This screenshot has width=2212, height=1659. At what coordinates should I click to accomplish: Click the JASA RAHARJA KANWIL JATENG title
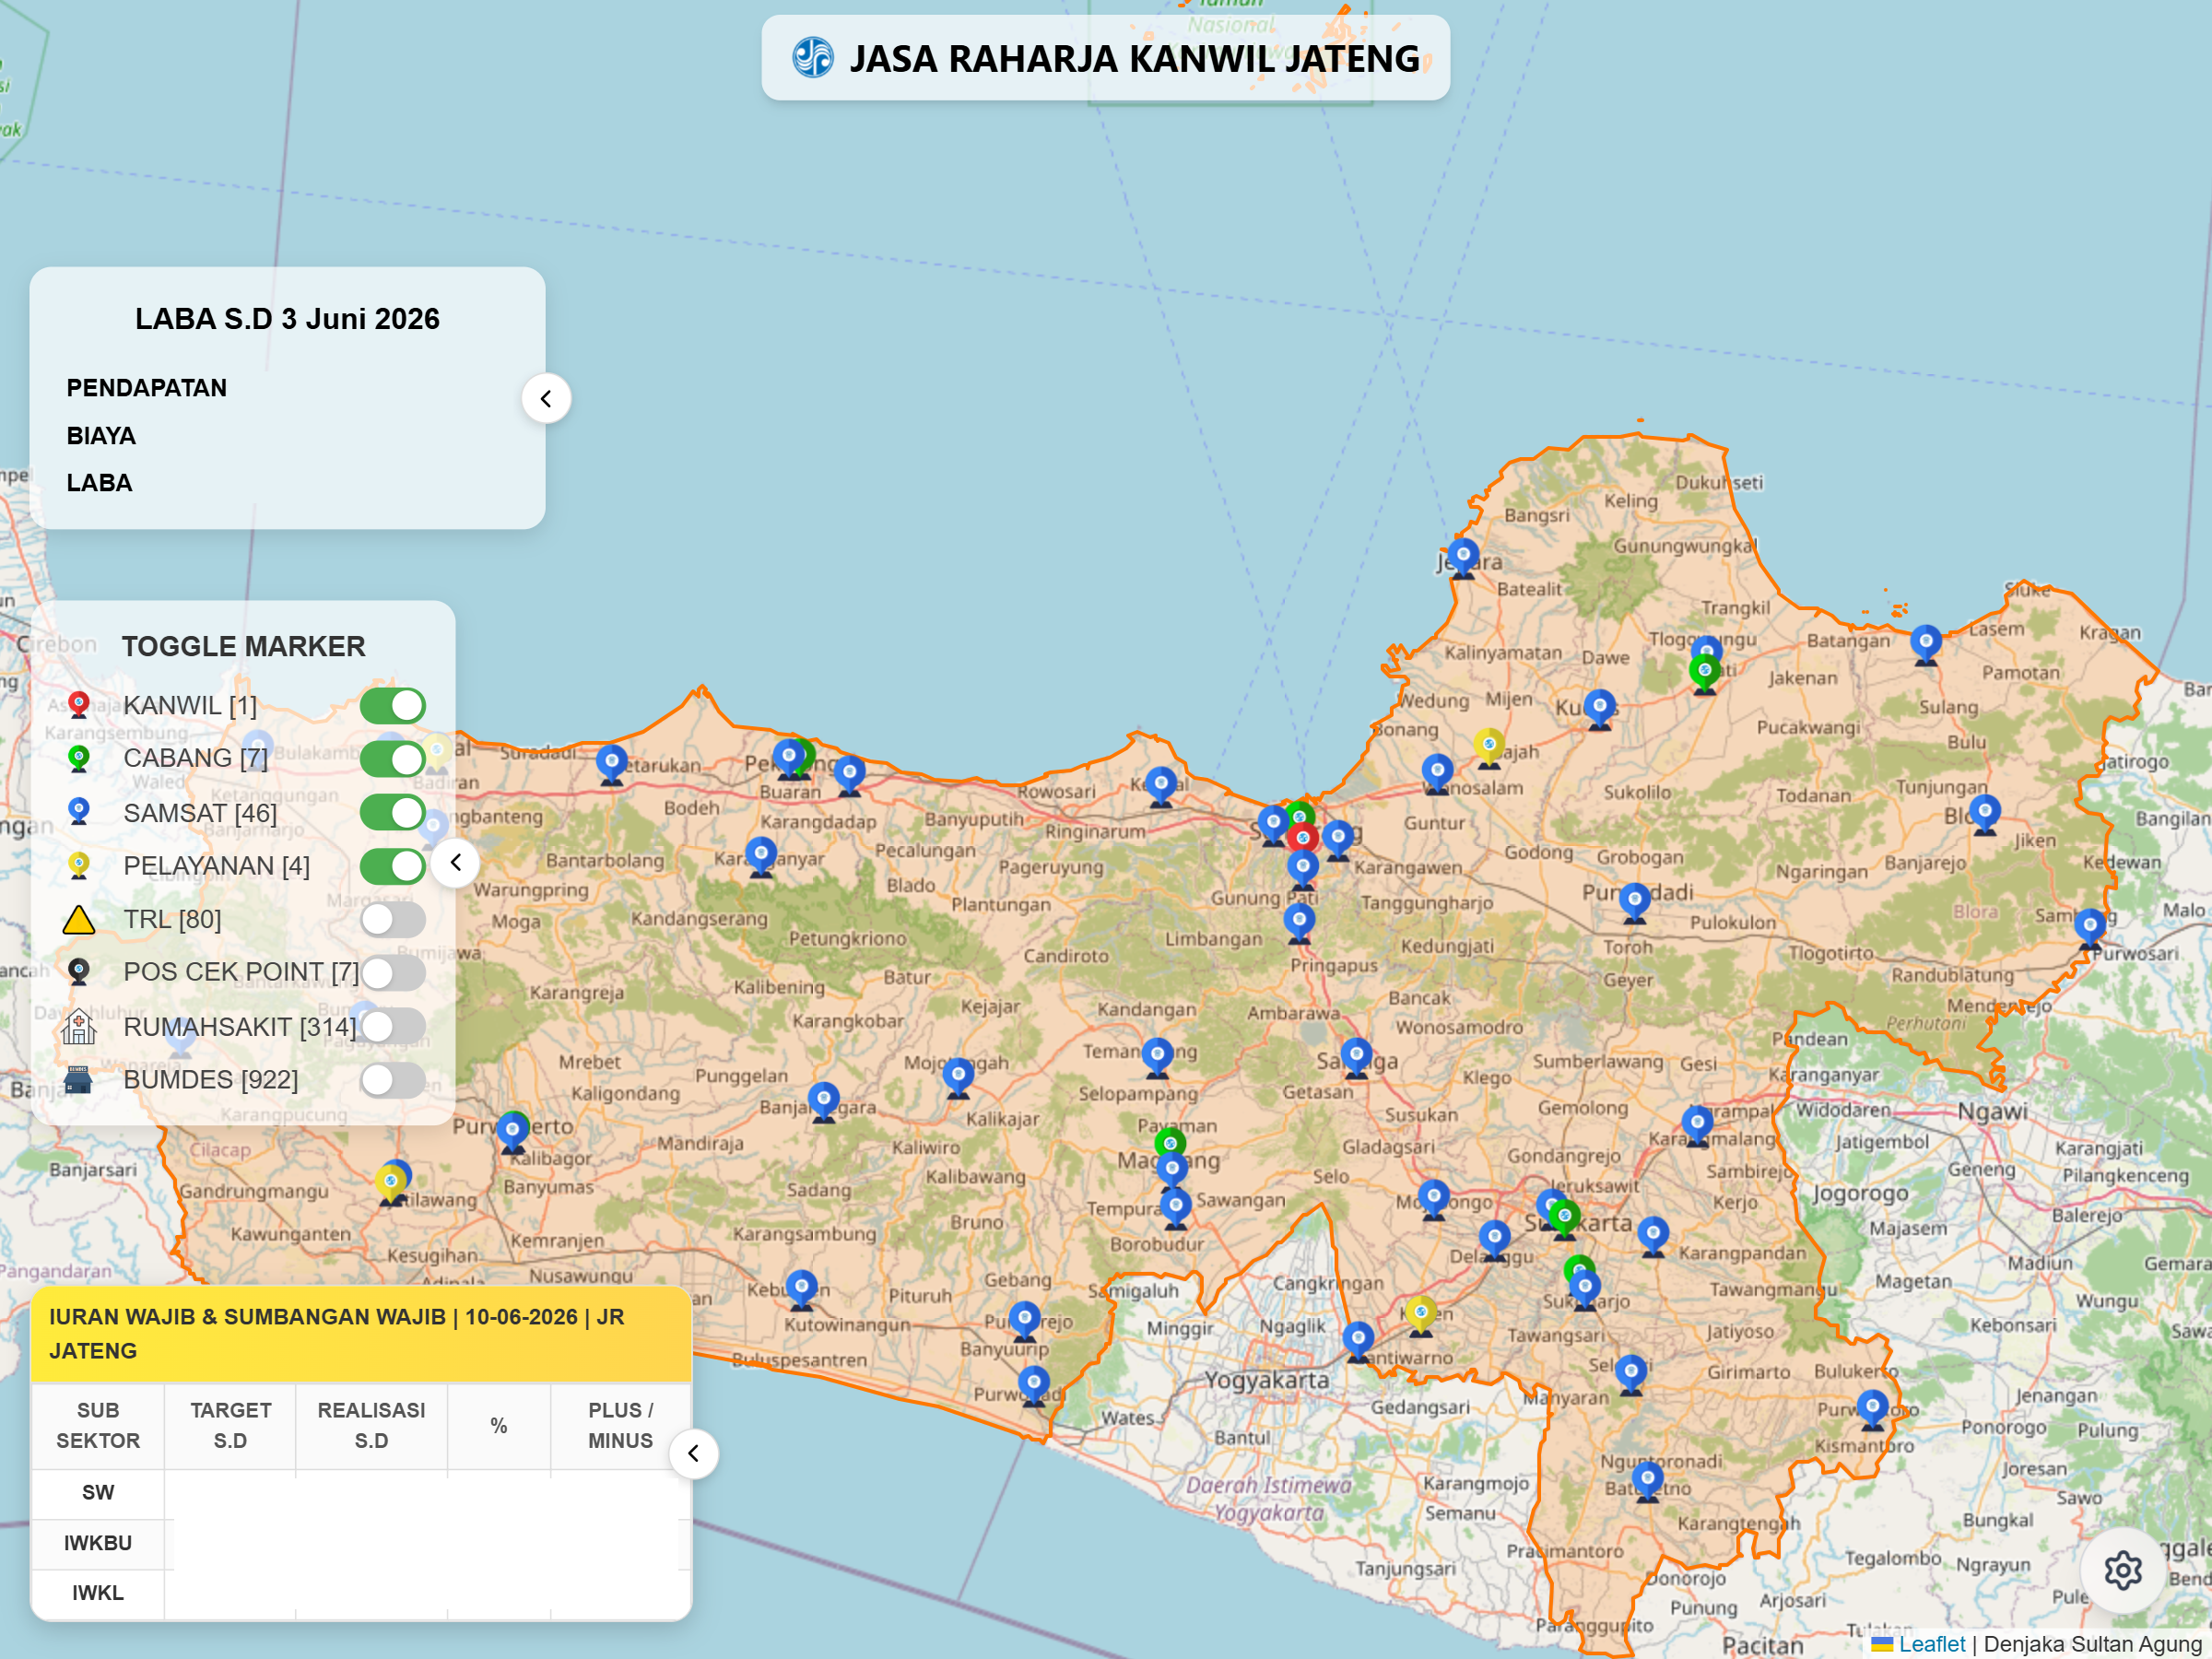coord(1134,58)
